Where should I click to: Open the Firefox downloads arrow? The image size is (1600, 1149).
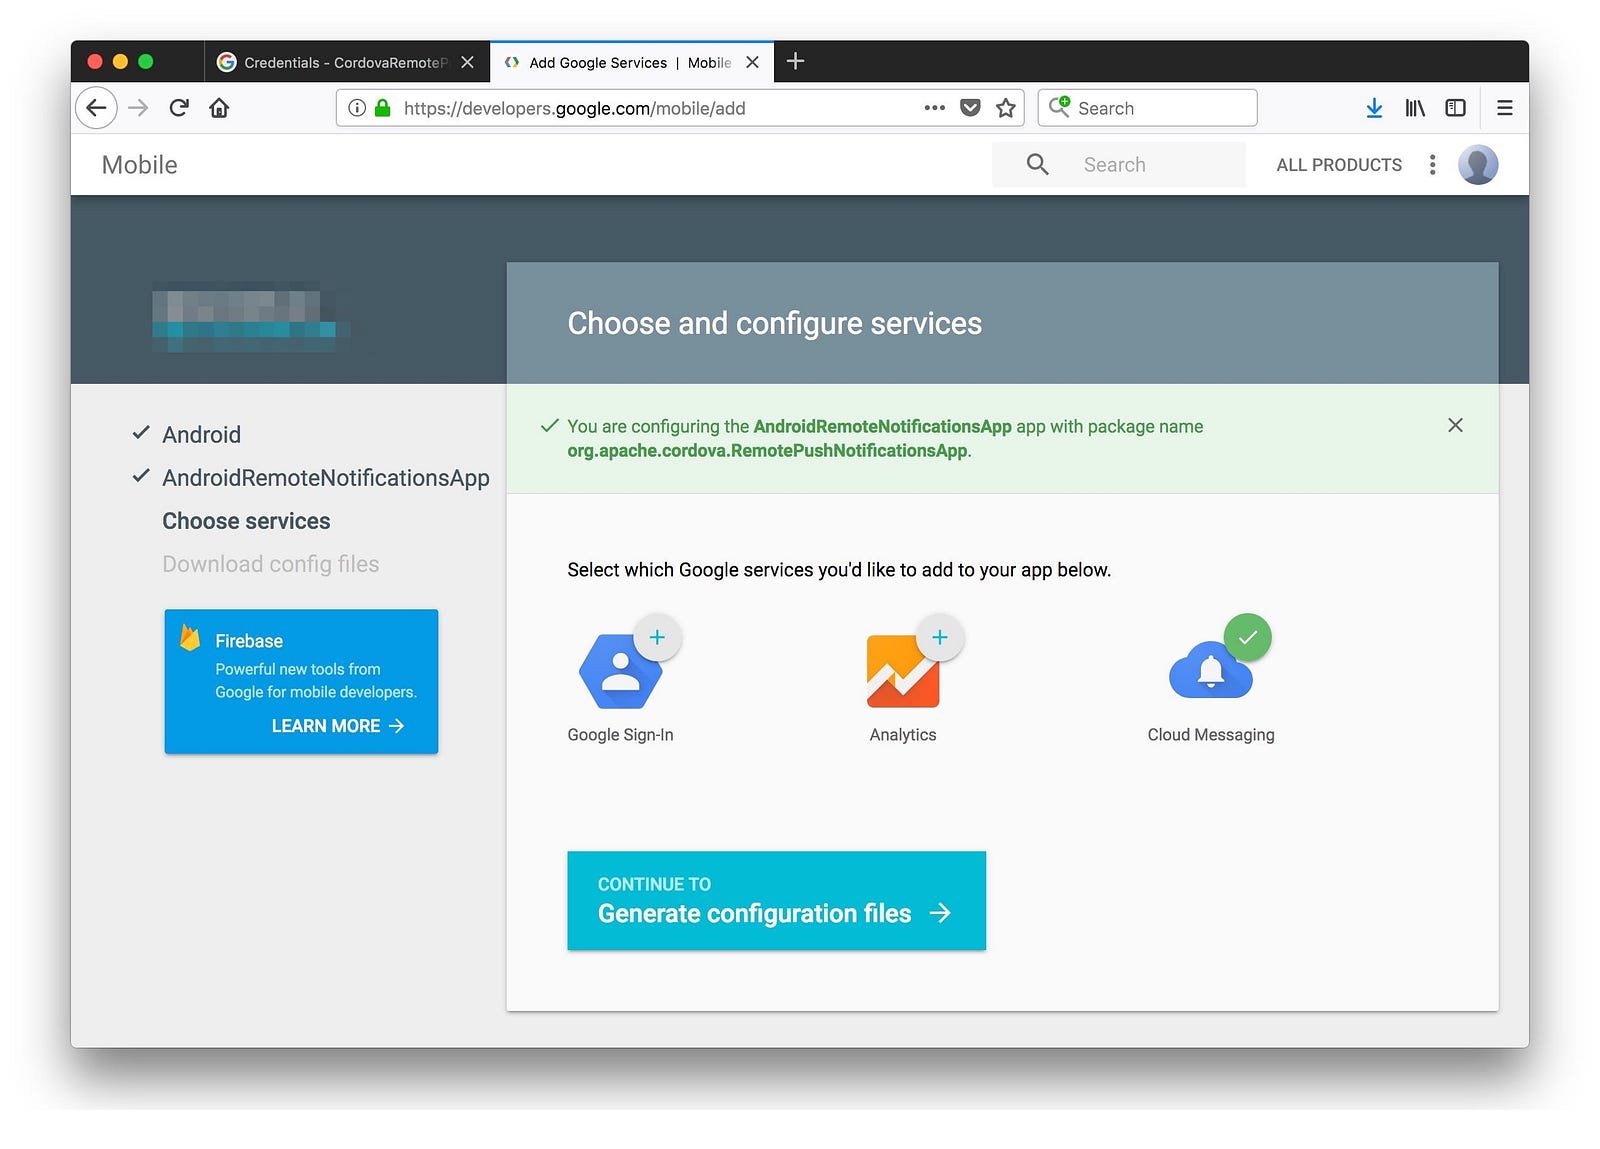[1374, 108]
